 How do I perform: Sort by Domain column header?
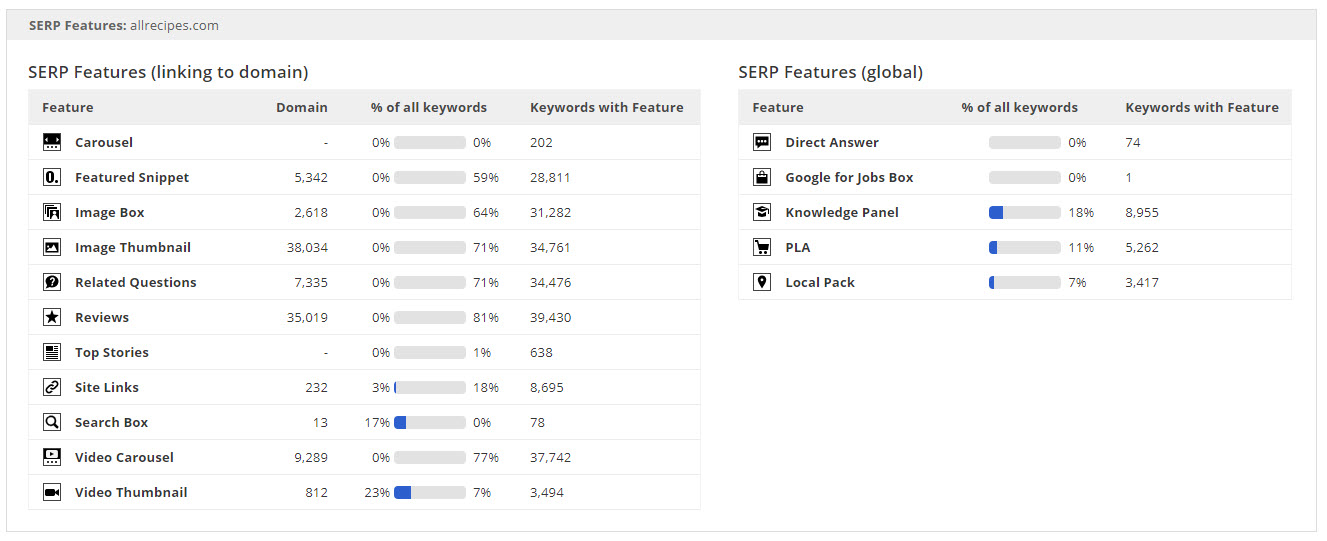click(301, 107)
